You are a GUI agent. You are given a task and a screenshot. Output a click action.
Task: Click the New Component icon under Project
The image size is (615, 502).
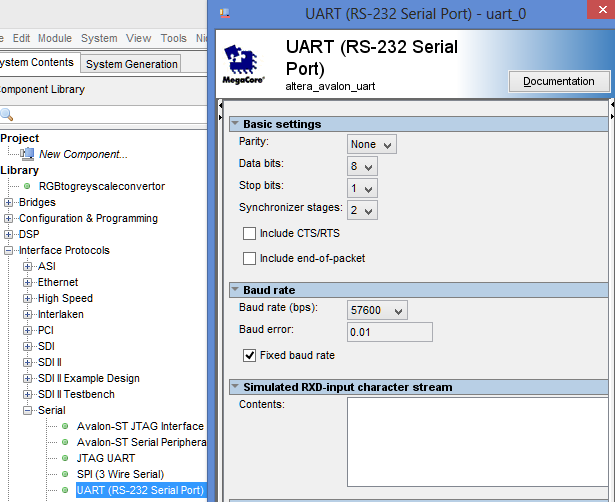click(x=27, y=154)
